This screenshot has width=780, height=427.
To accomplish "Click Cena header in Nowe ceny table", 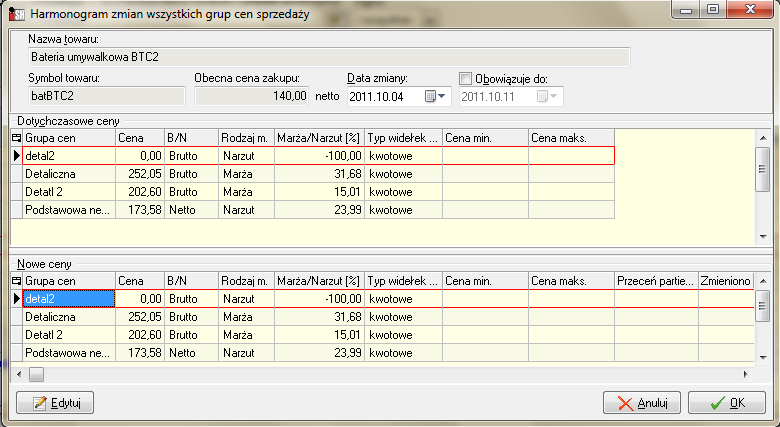I will click(x=140, y=281).
